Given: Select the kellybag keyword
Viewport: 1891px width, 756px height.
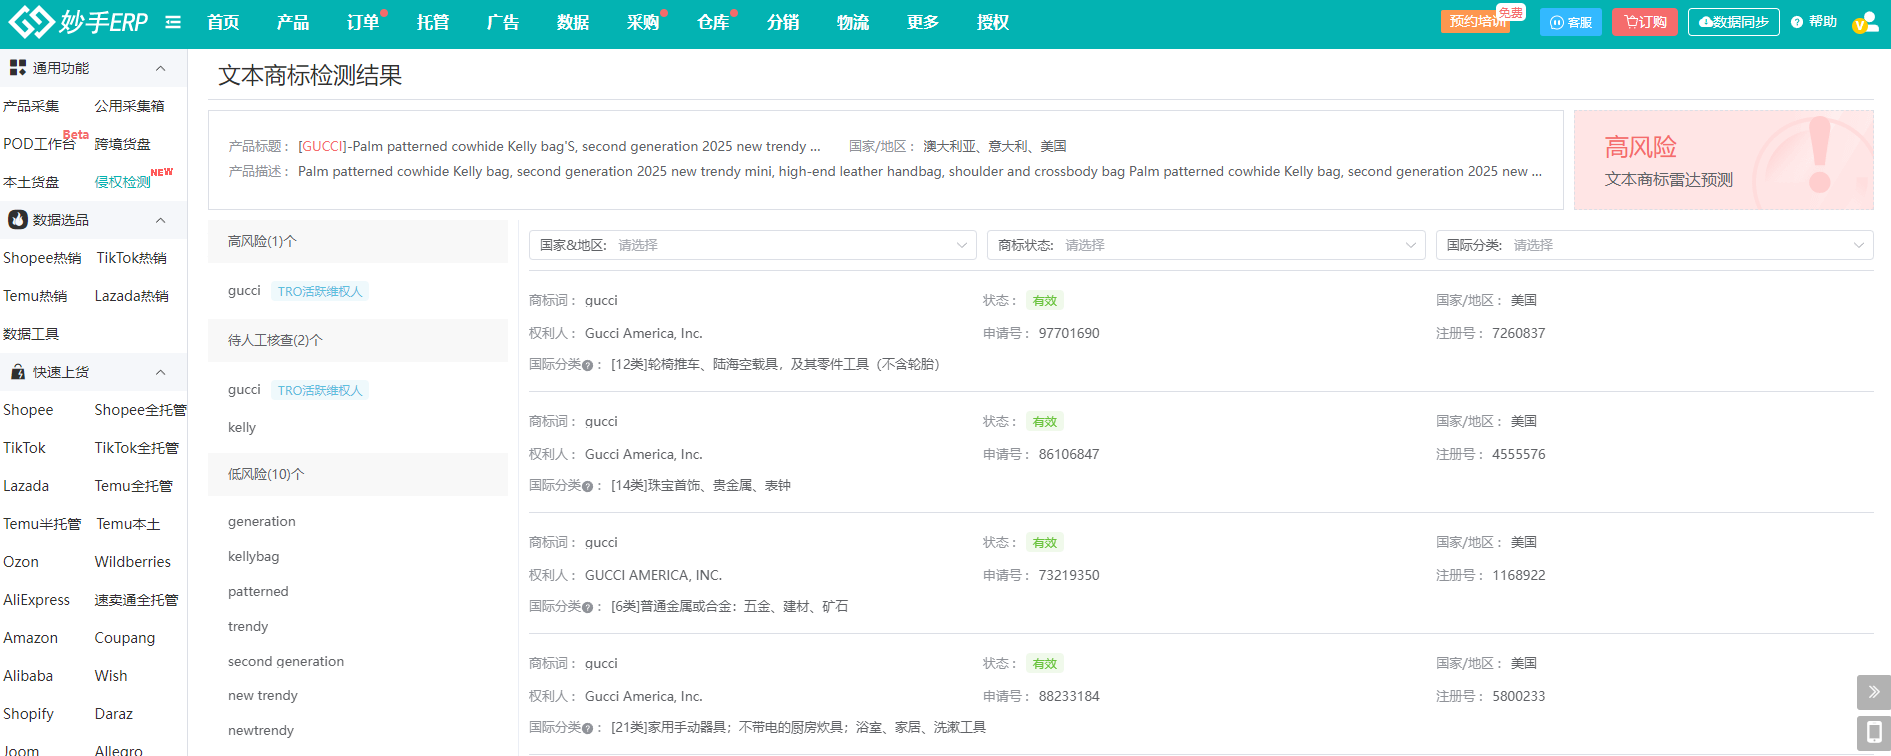Looking at the screenshot, I should [254, 557].
